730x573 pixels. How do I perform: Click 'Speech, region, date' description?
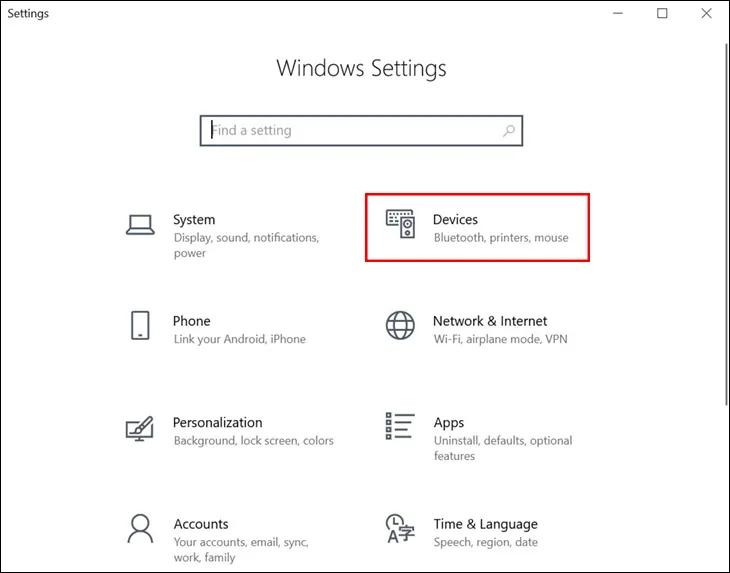click(x=486, y=542)
